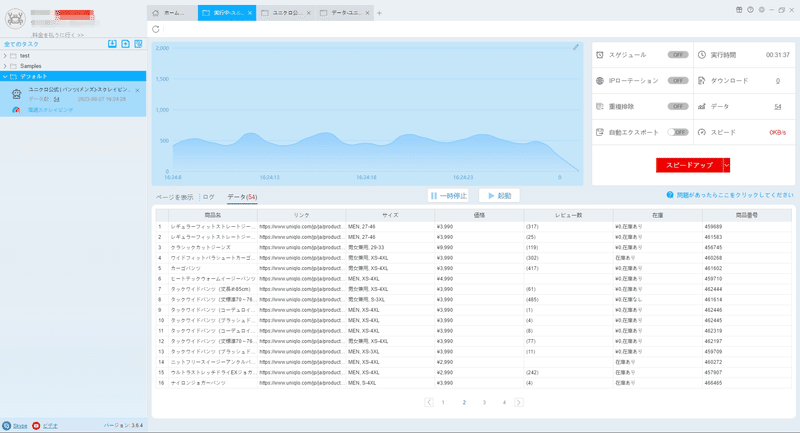Viewport: 800px width, 433px height.
Task: Click the データ bar chart icon
Action: pos(702,107)
